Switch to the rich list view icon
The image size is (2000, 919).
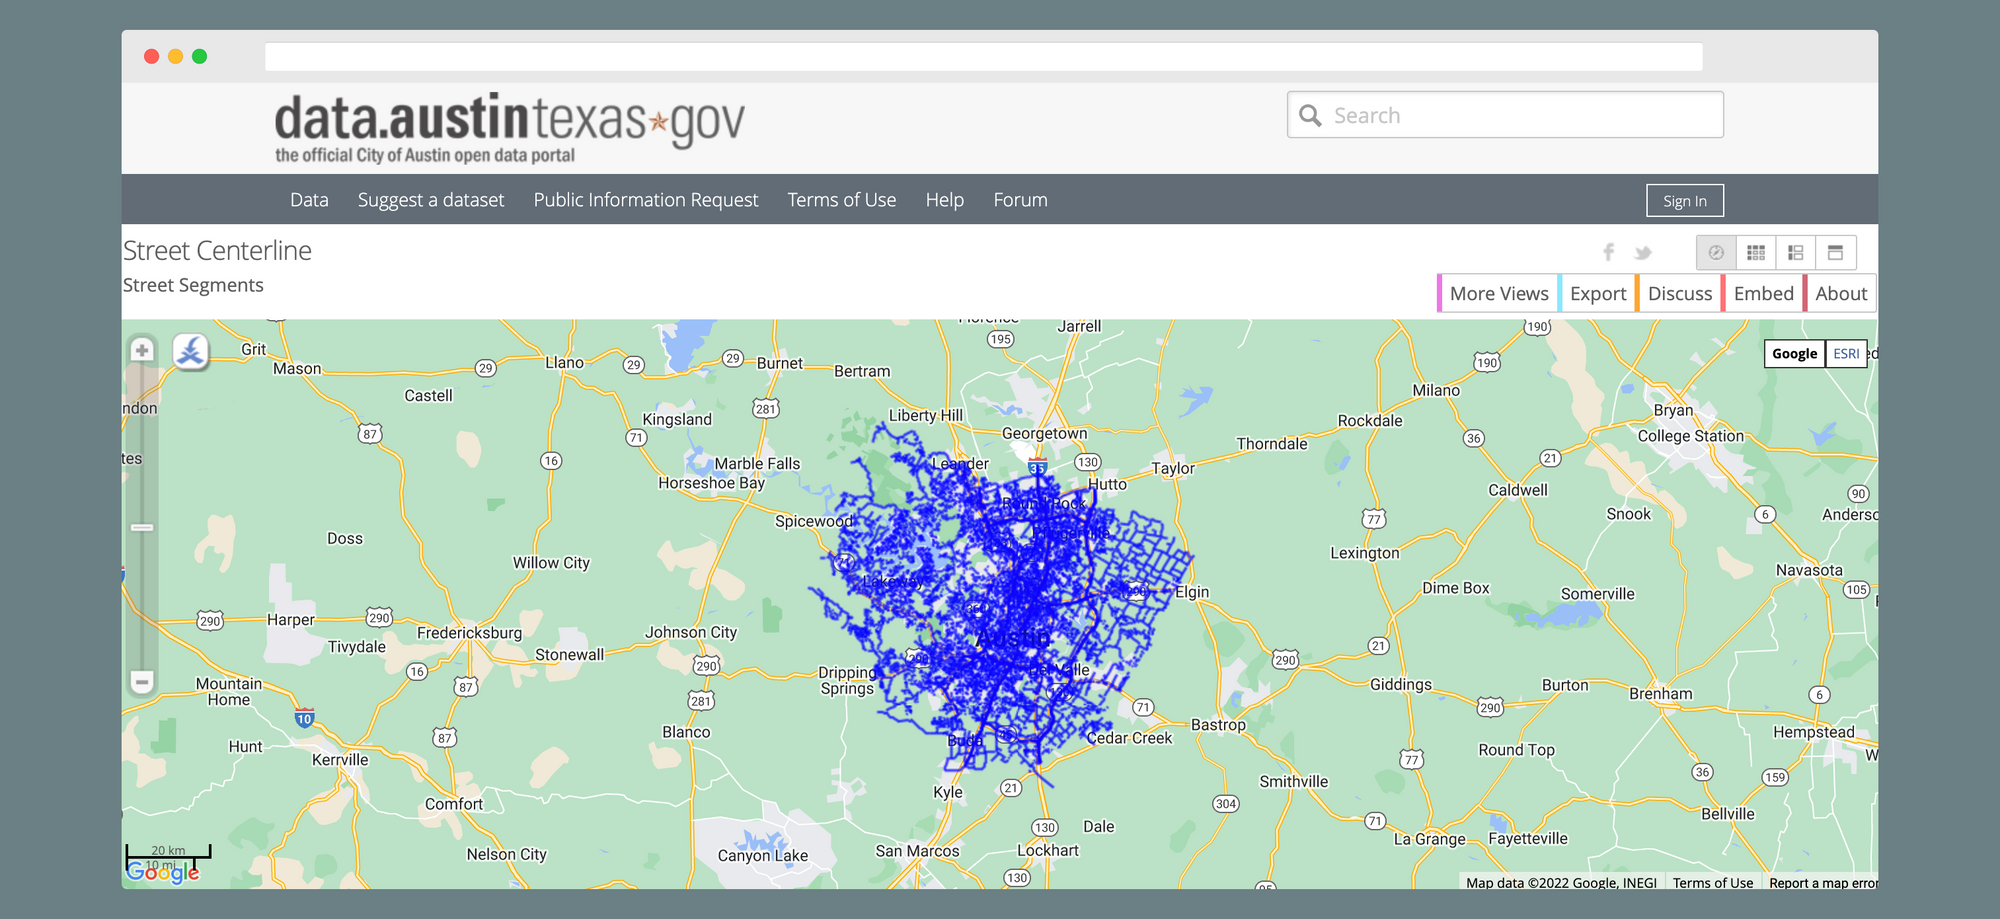click(x=1796, y=253)
